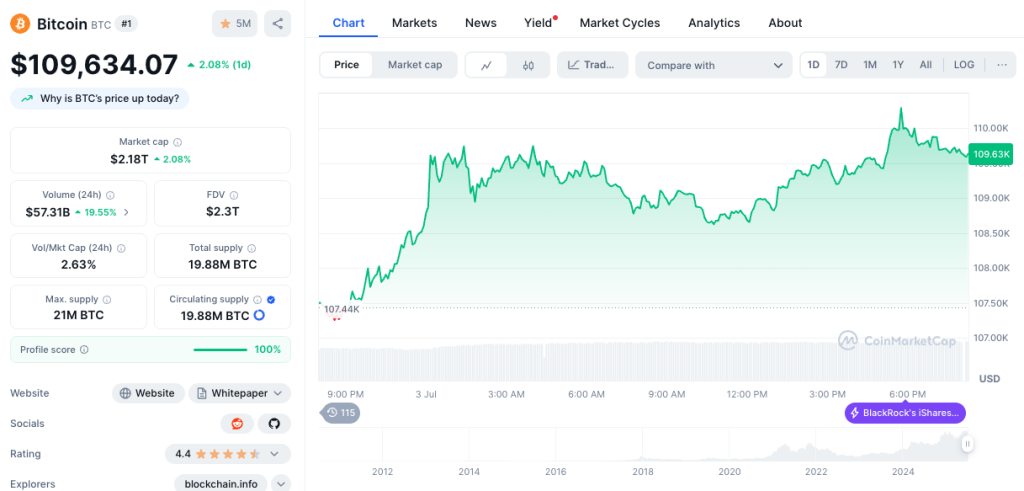Open the Yield tab
This screenshot has height=491, width=1024.
point(538,23)
